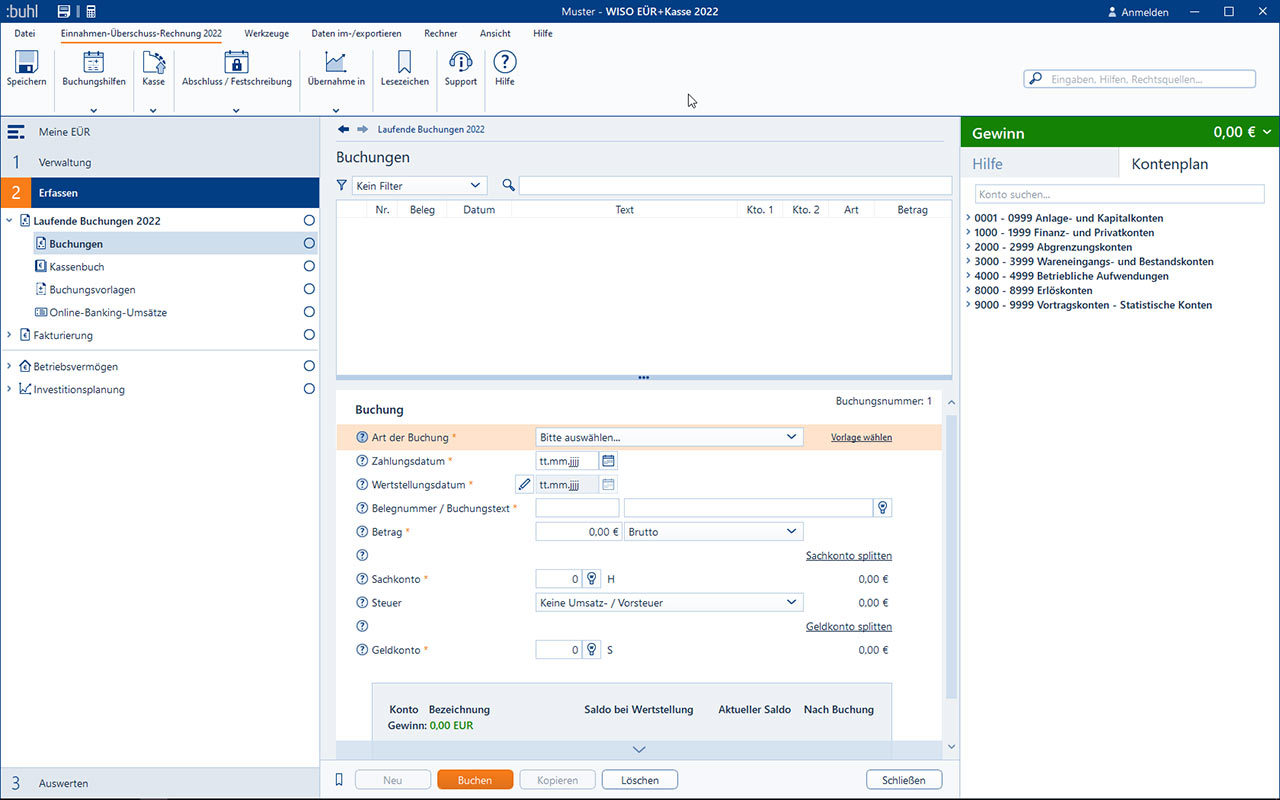Viewport: 1280px width, 800px height.
Task: Click the Schließen button
Action: click(x=904, y=780)
